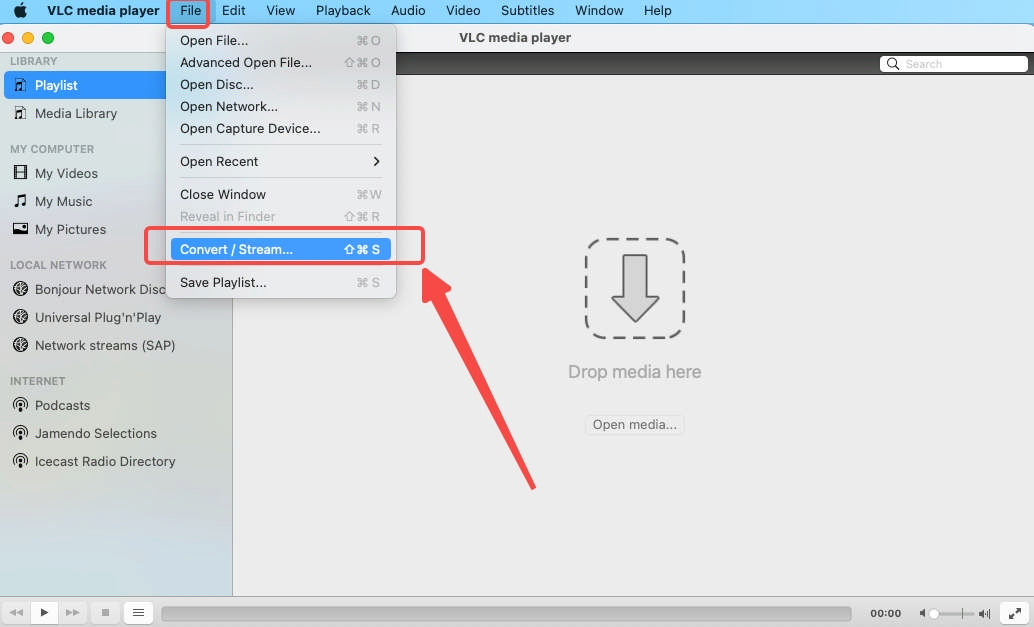Image resolution: width=1034 pixels, height=627 pixels.
Task: Click the My Pictures image icon
Action: pyautogui.click(x=20, y=229)
